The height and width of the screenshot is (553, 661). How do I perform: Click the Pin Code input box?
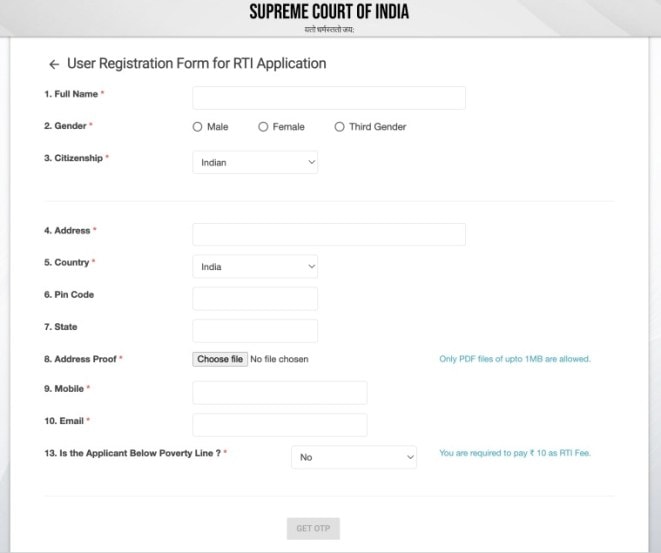255,298
